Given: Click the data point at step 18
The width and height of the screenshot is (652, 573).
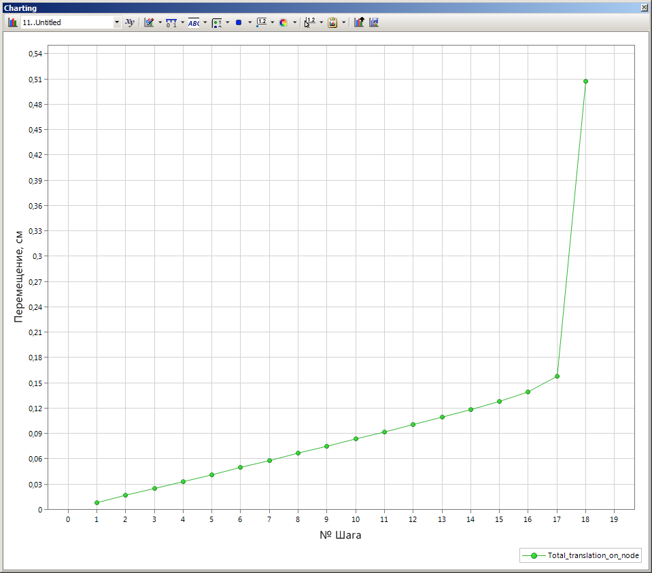Looking at the screenshot, I should 585,82.
